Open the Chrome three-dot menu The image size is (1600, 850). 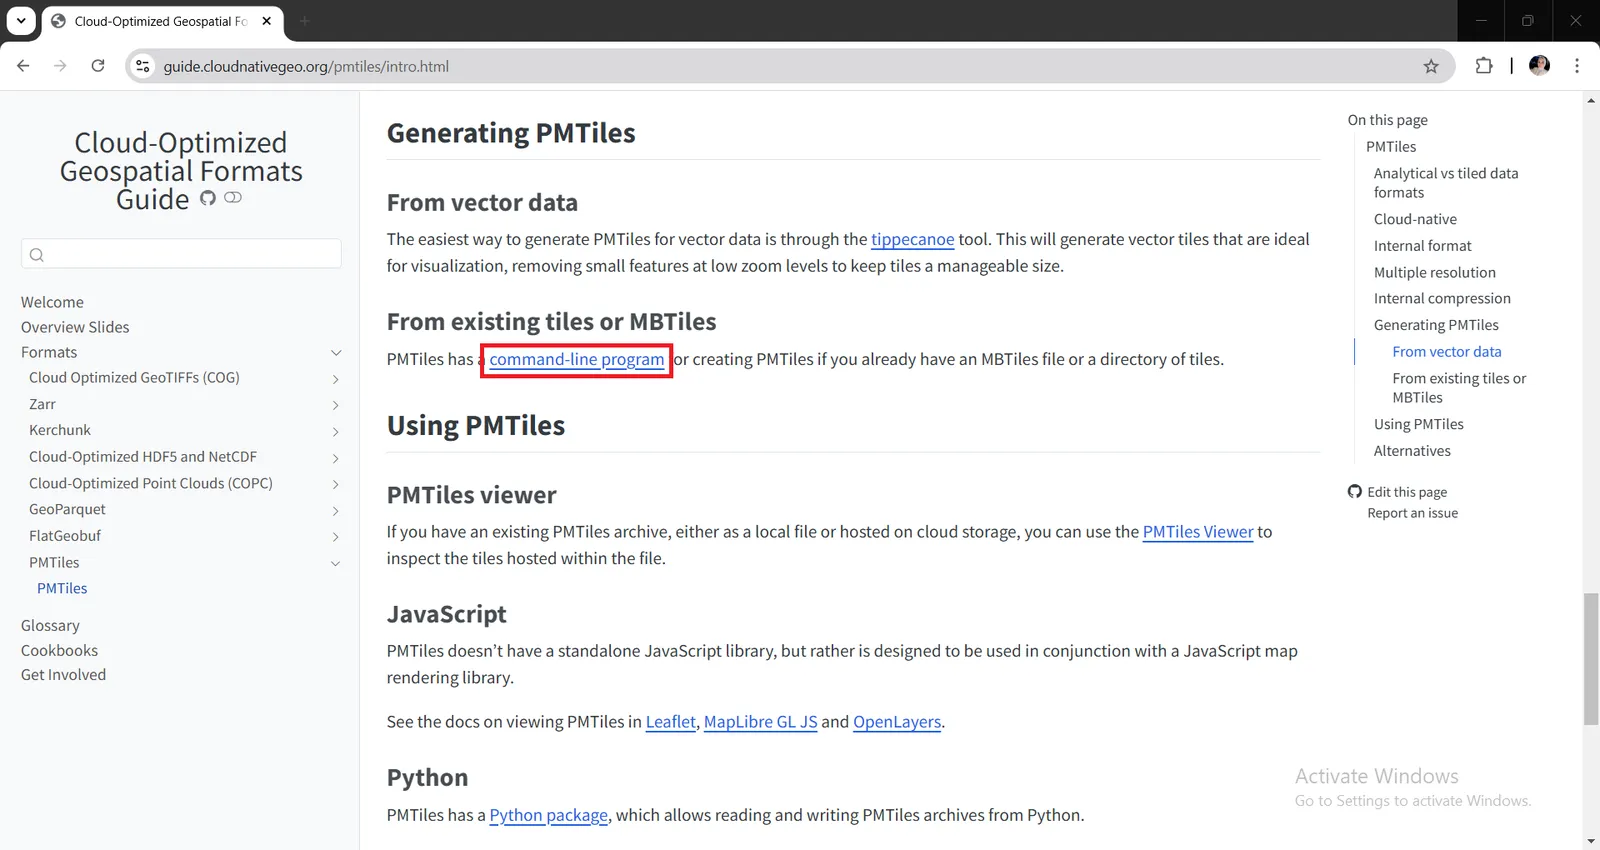1577,66
